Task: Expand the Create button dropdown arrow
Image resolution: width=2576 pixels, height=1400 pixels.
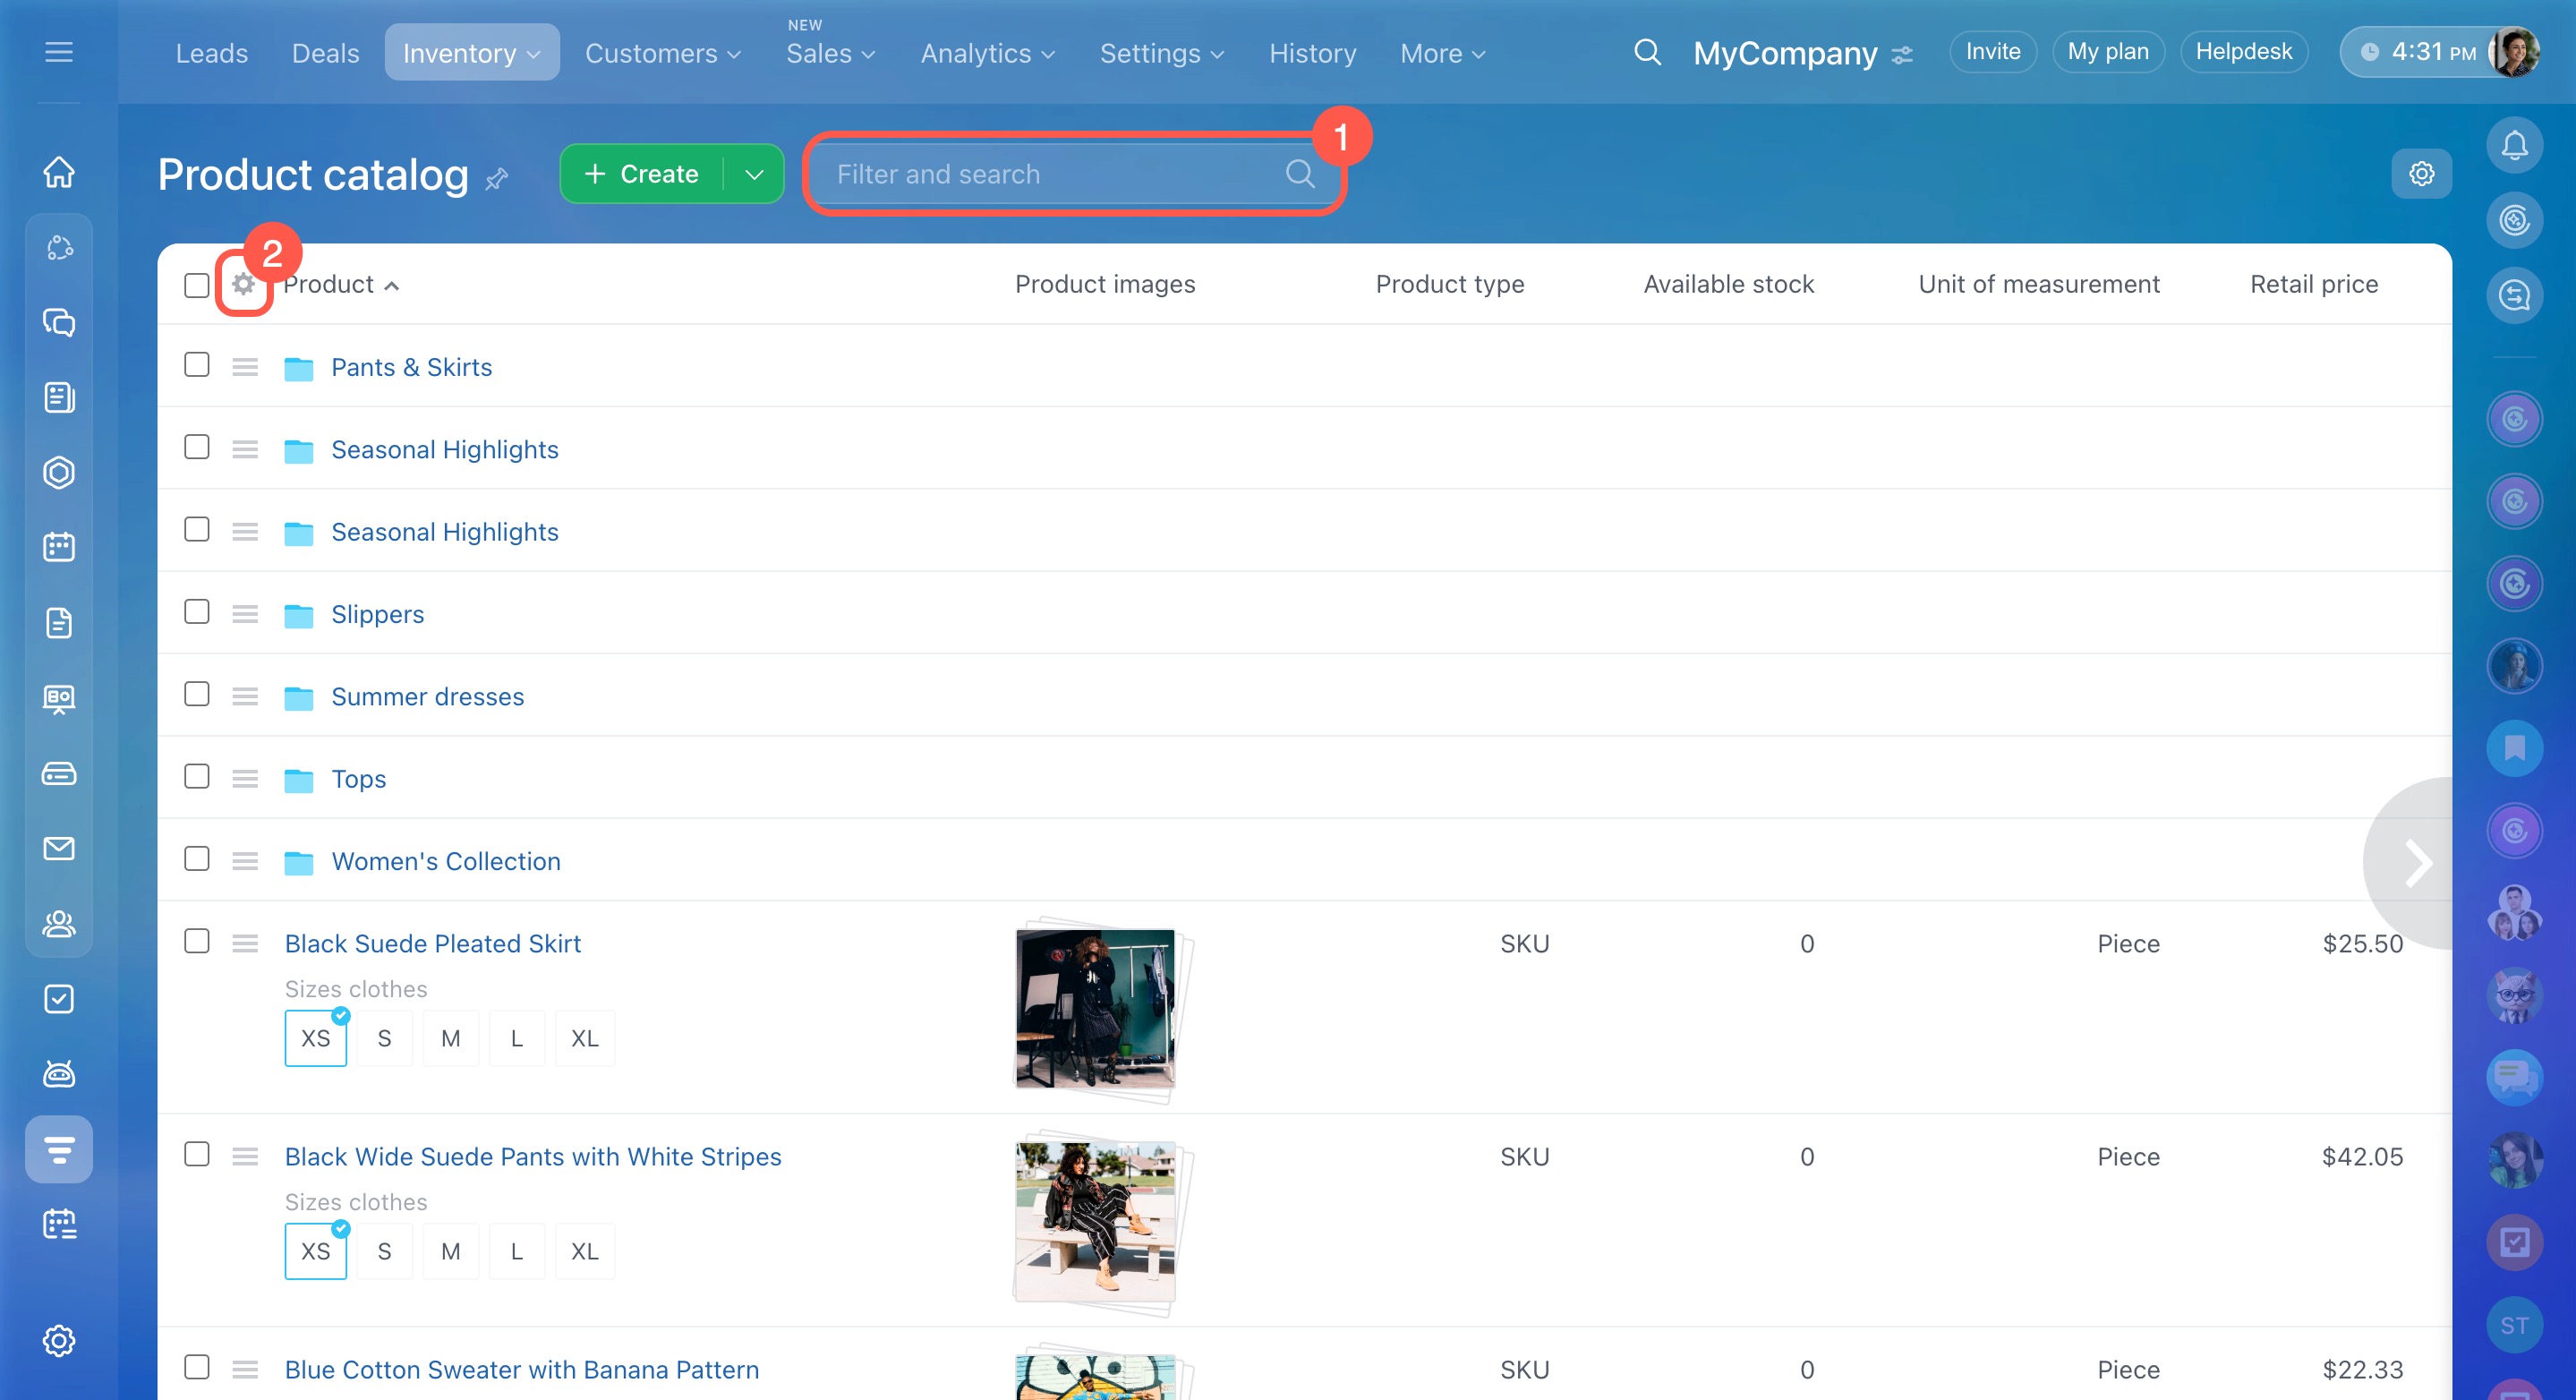Action: pyautogui.click(x=754, y=174)
